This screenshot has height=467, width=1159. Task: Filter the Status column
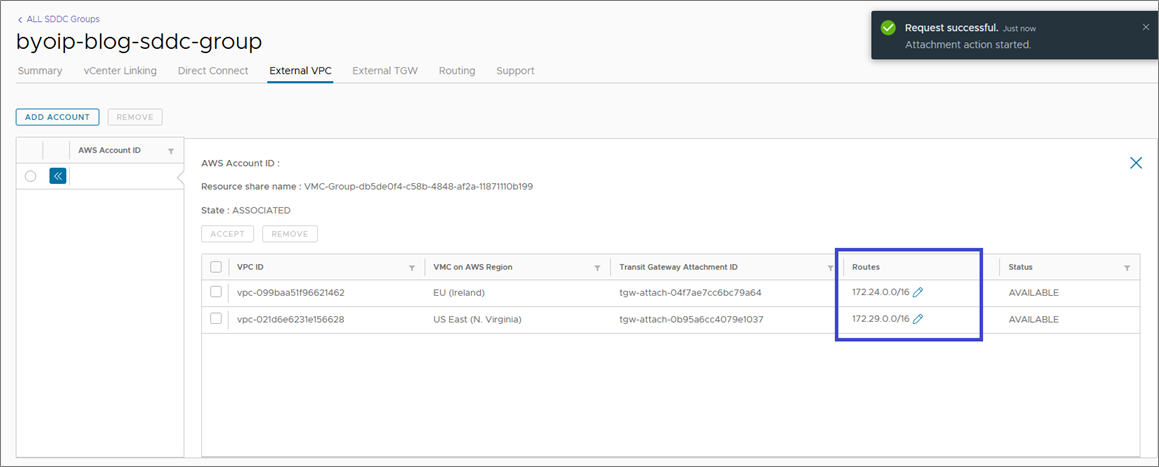click(1127, 267)
